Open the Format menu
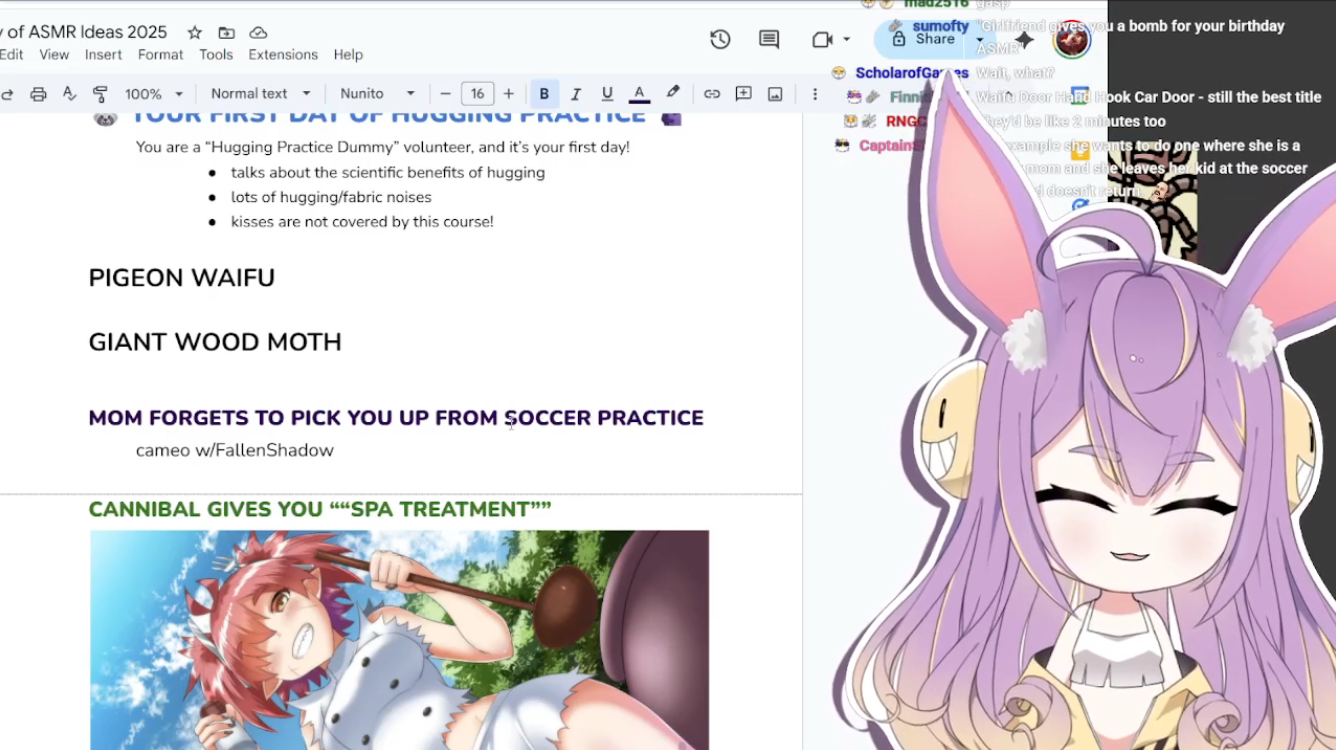Screen dimensions: 1336x750 [161, 55]
